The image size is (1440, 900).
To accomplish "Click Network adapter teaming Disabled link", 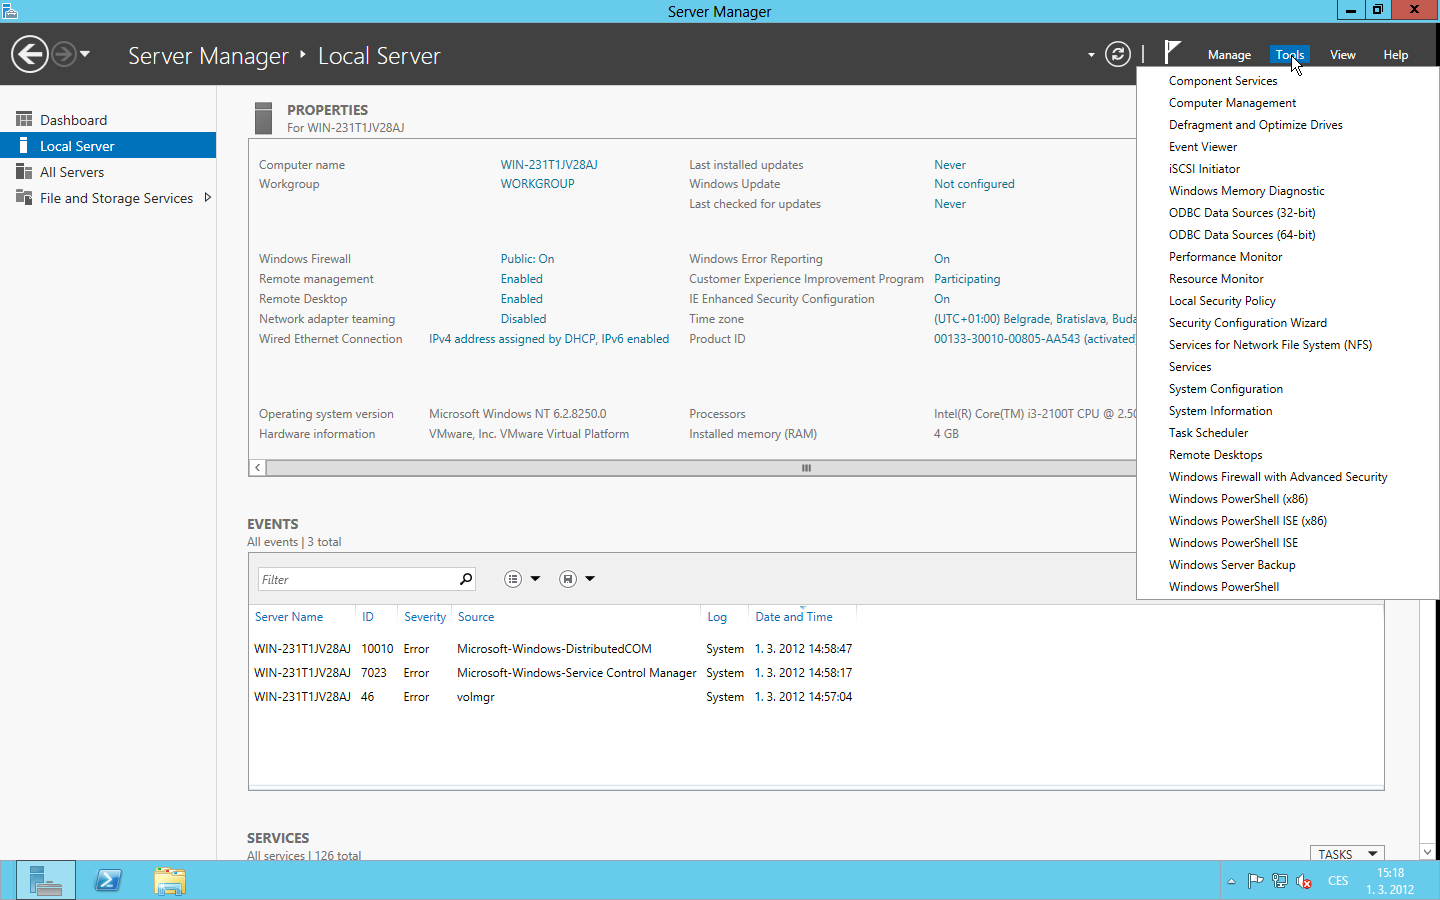I will 523,319.
